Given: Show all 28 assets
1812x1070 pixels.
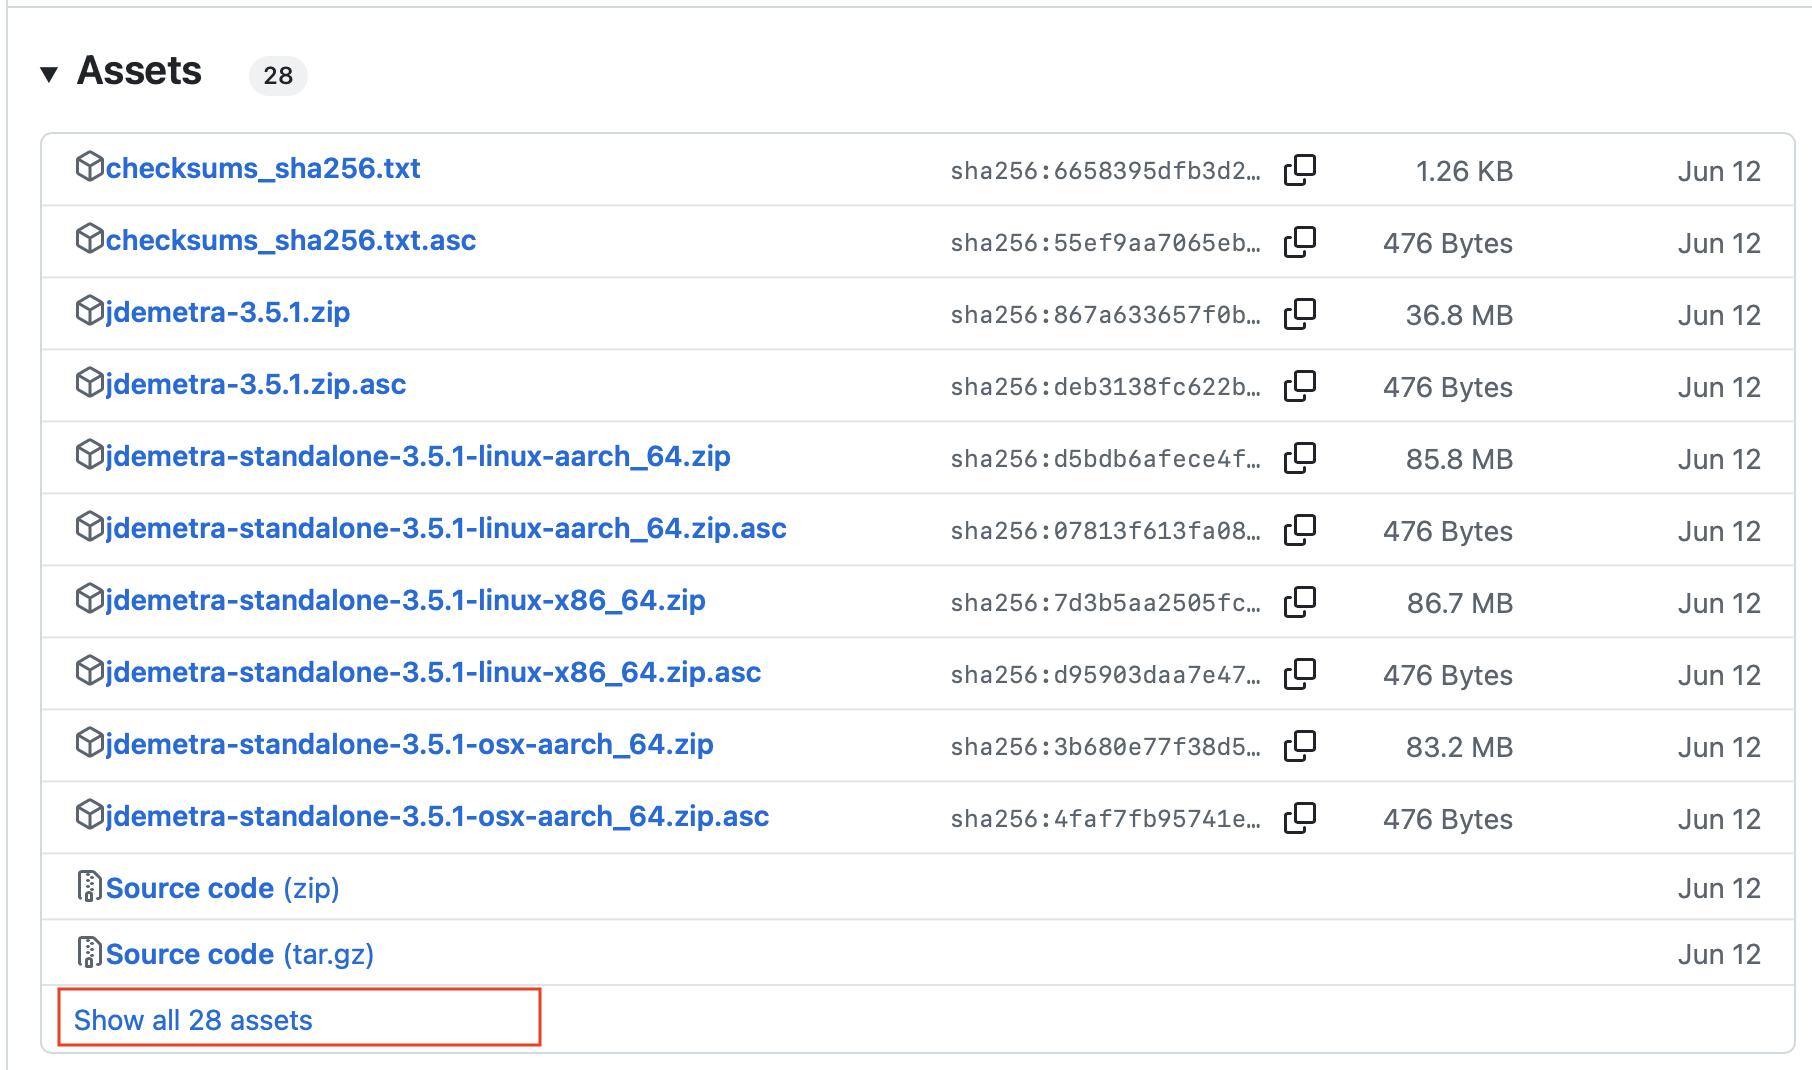Looking at the screenshot, I should point(193,1020).
